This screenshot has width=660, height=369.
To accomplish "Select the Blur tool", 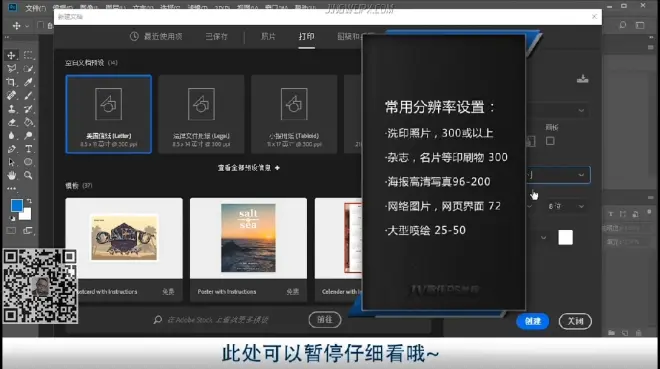I will coord(11,135).
